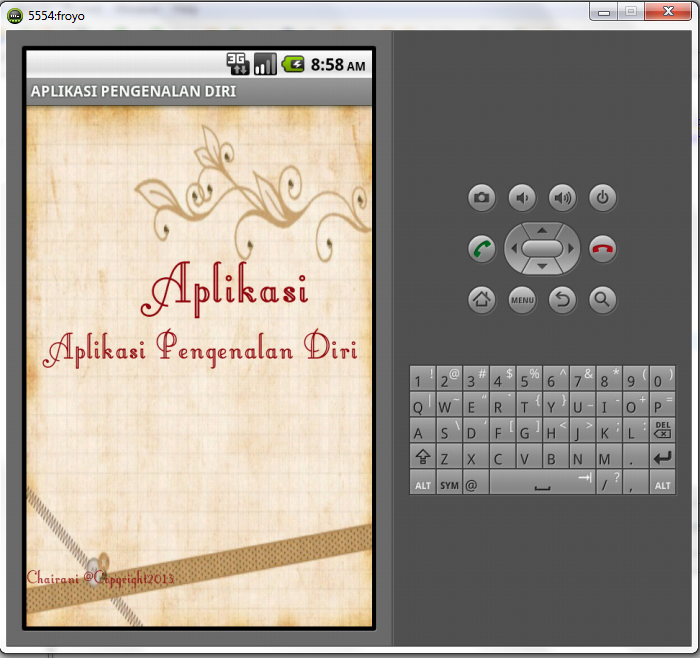Open the MENU hardware button
700x658 pixels.
(x=522, y=300)
